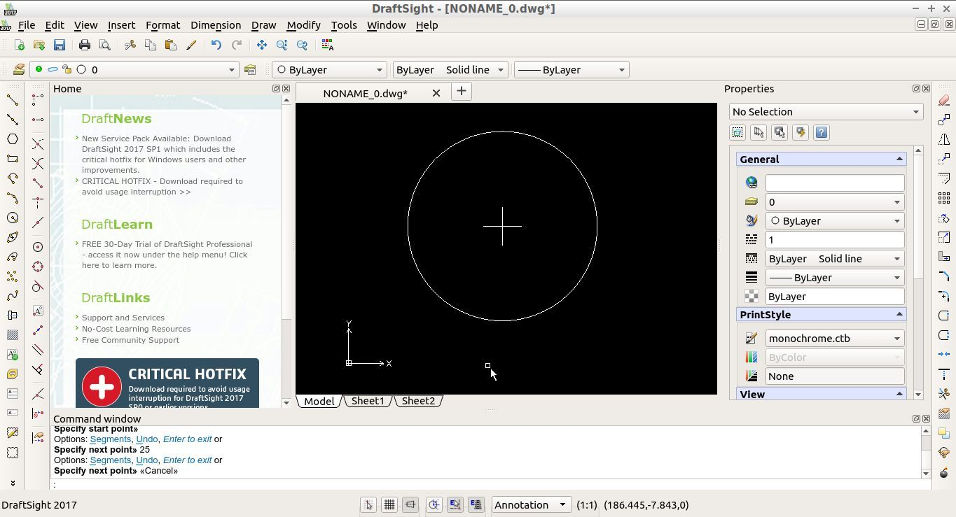Open the Modify menu

pyautogui.click(x=304, y=25)
